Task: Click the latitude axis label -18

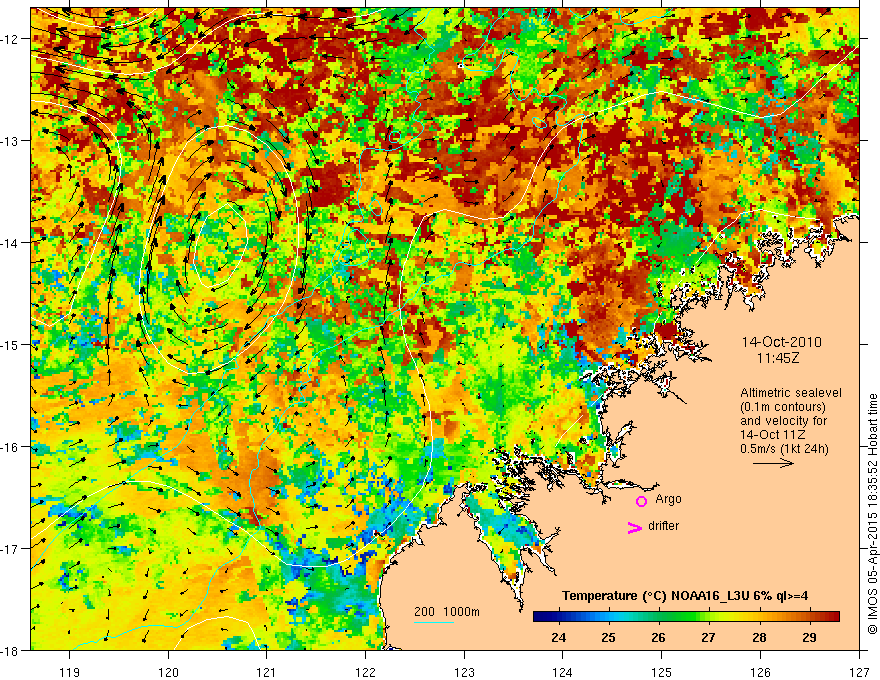Action: [10, 650]
